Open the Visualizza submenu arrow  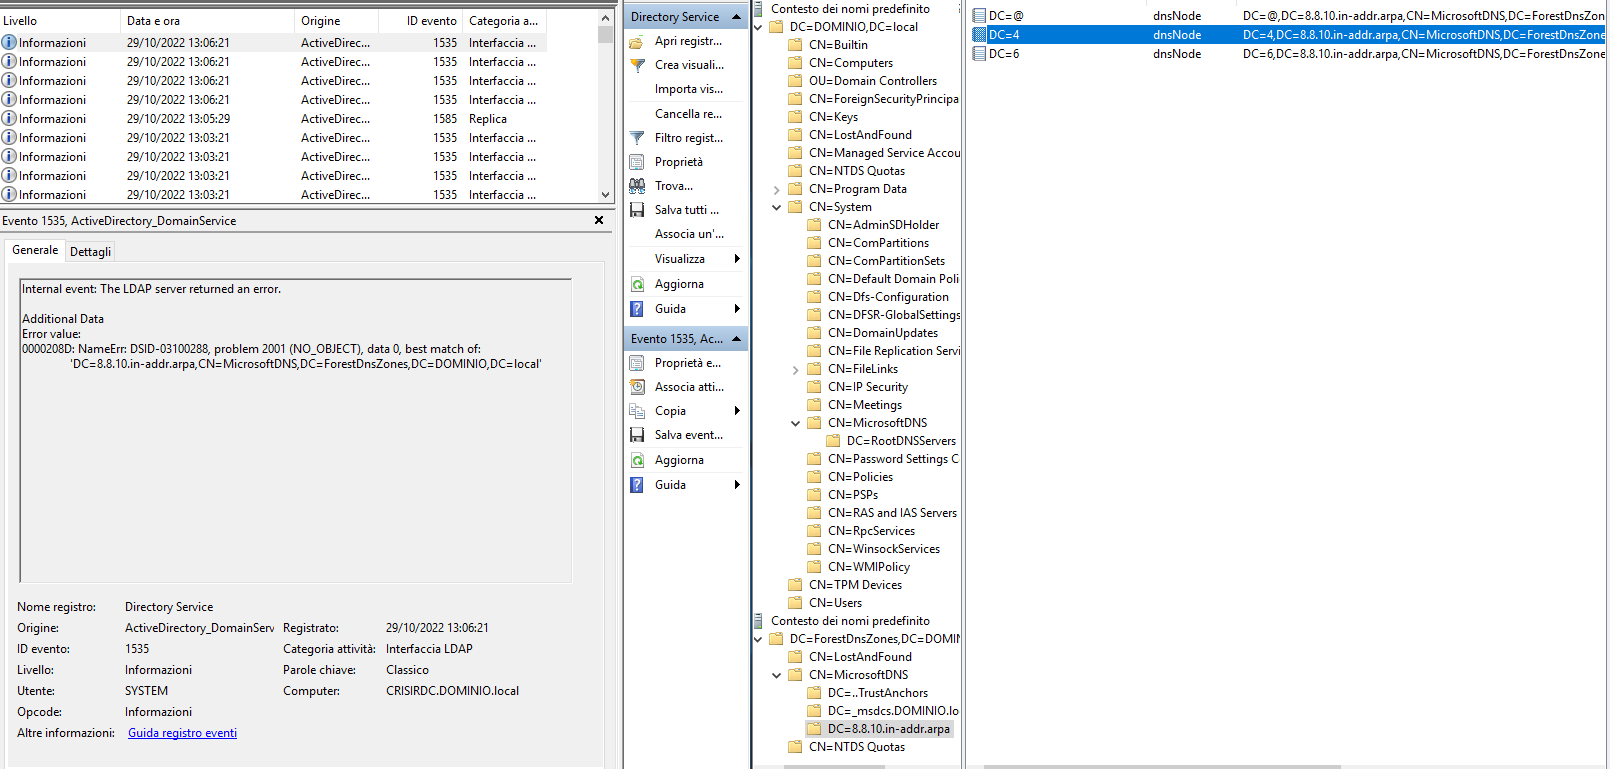[x=738, y=259]
